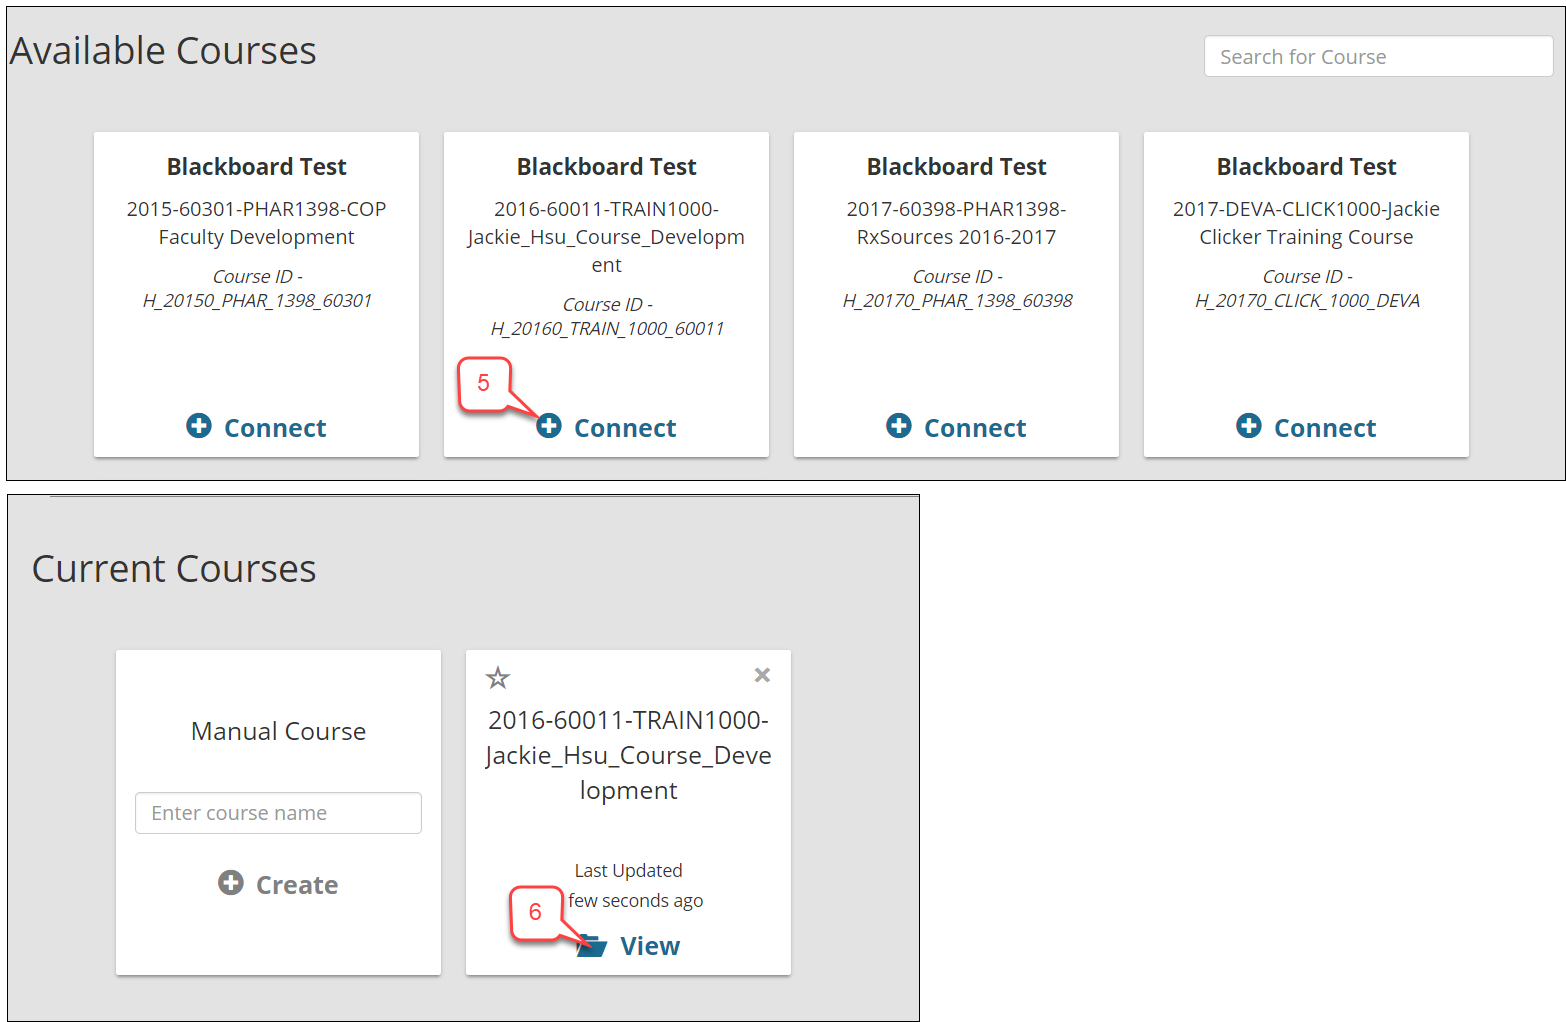
Task: Click plus icon for 2015-60301-PHAR1398-COP course
Action: (x=199, y=426)
